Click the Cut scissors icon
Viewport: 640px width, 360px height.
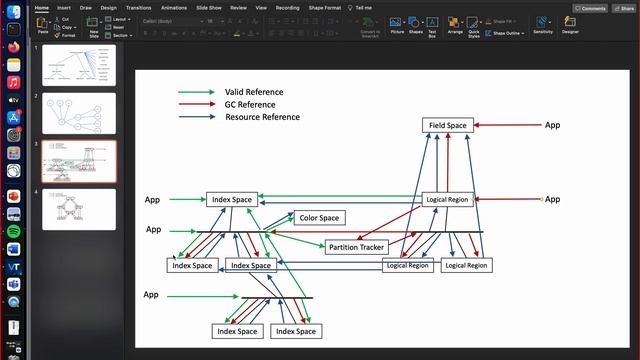57,19
